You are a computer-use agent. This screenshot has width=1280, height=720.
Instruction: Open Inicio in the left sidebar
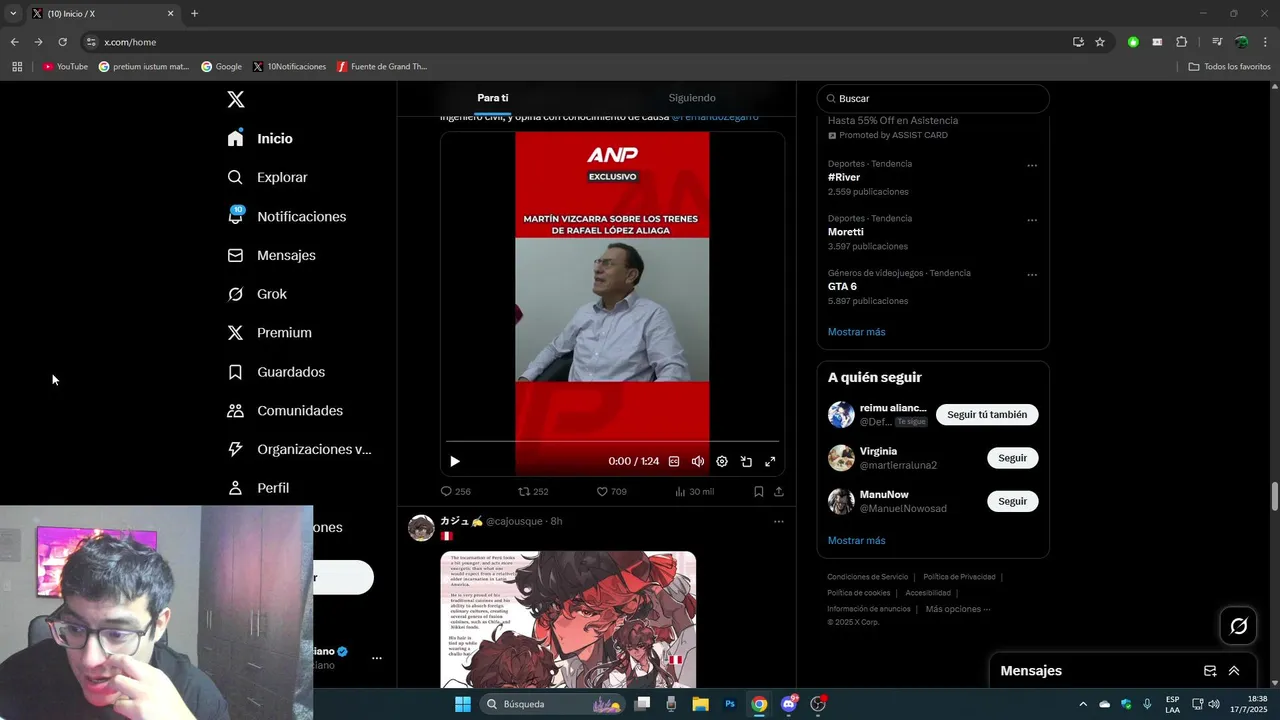pos(261,139)
